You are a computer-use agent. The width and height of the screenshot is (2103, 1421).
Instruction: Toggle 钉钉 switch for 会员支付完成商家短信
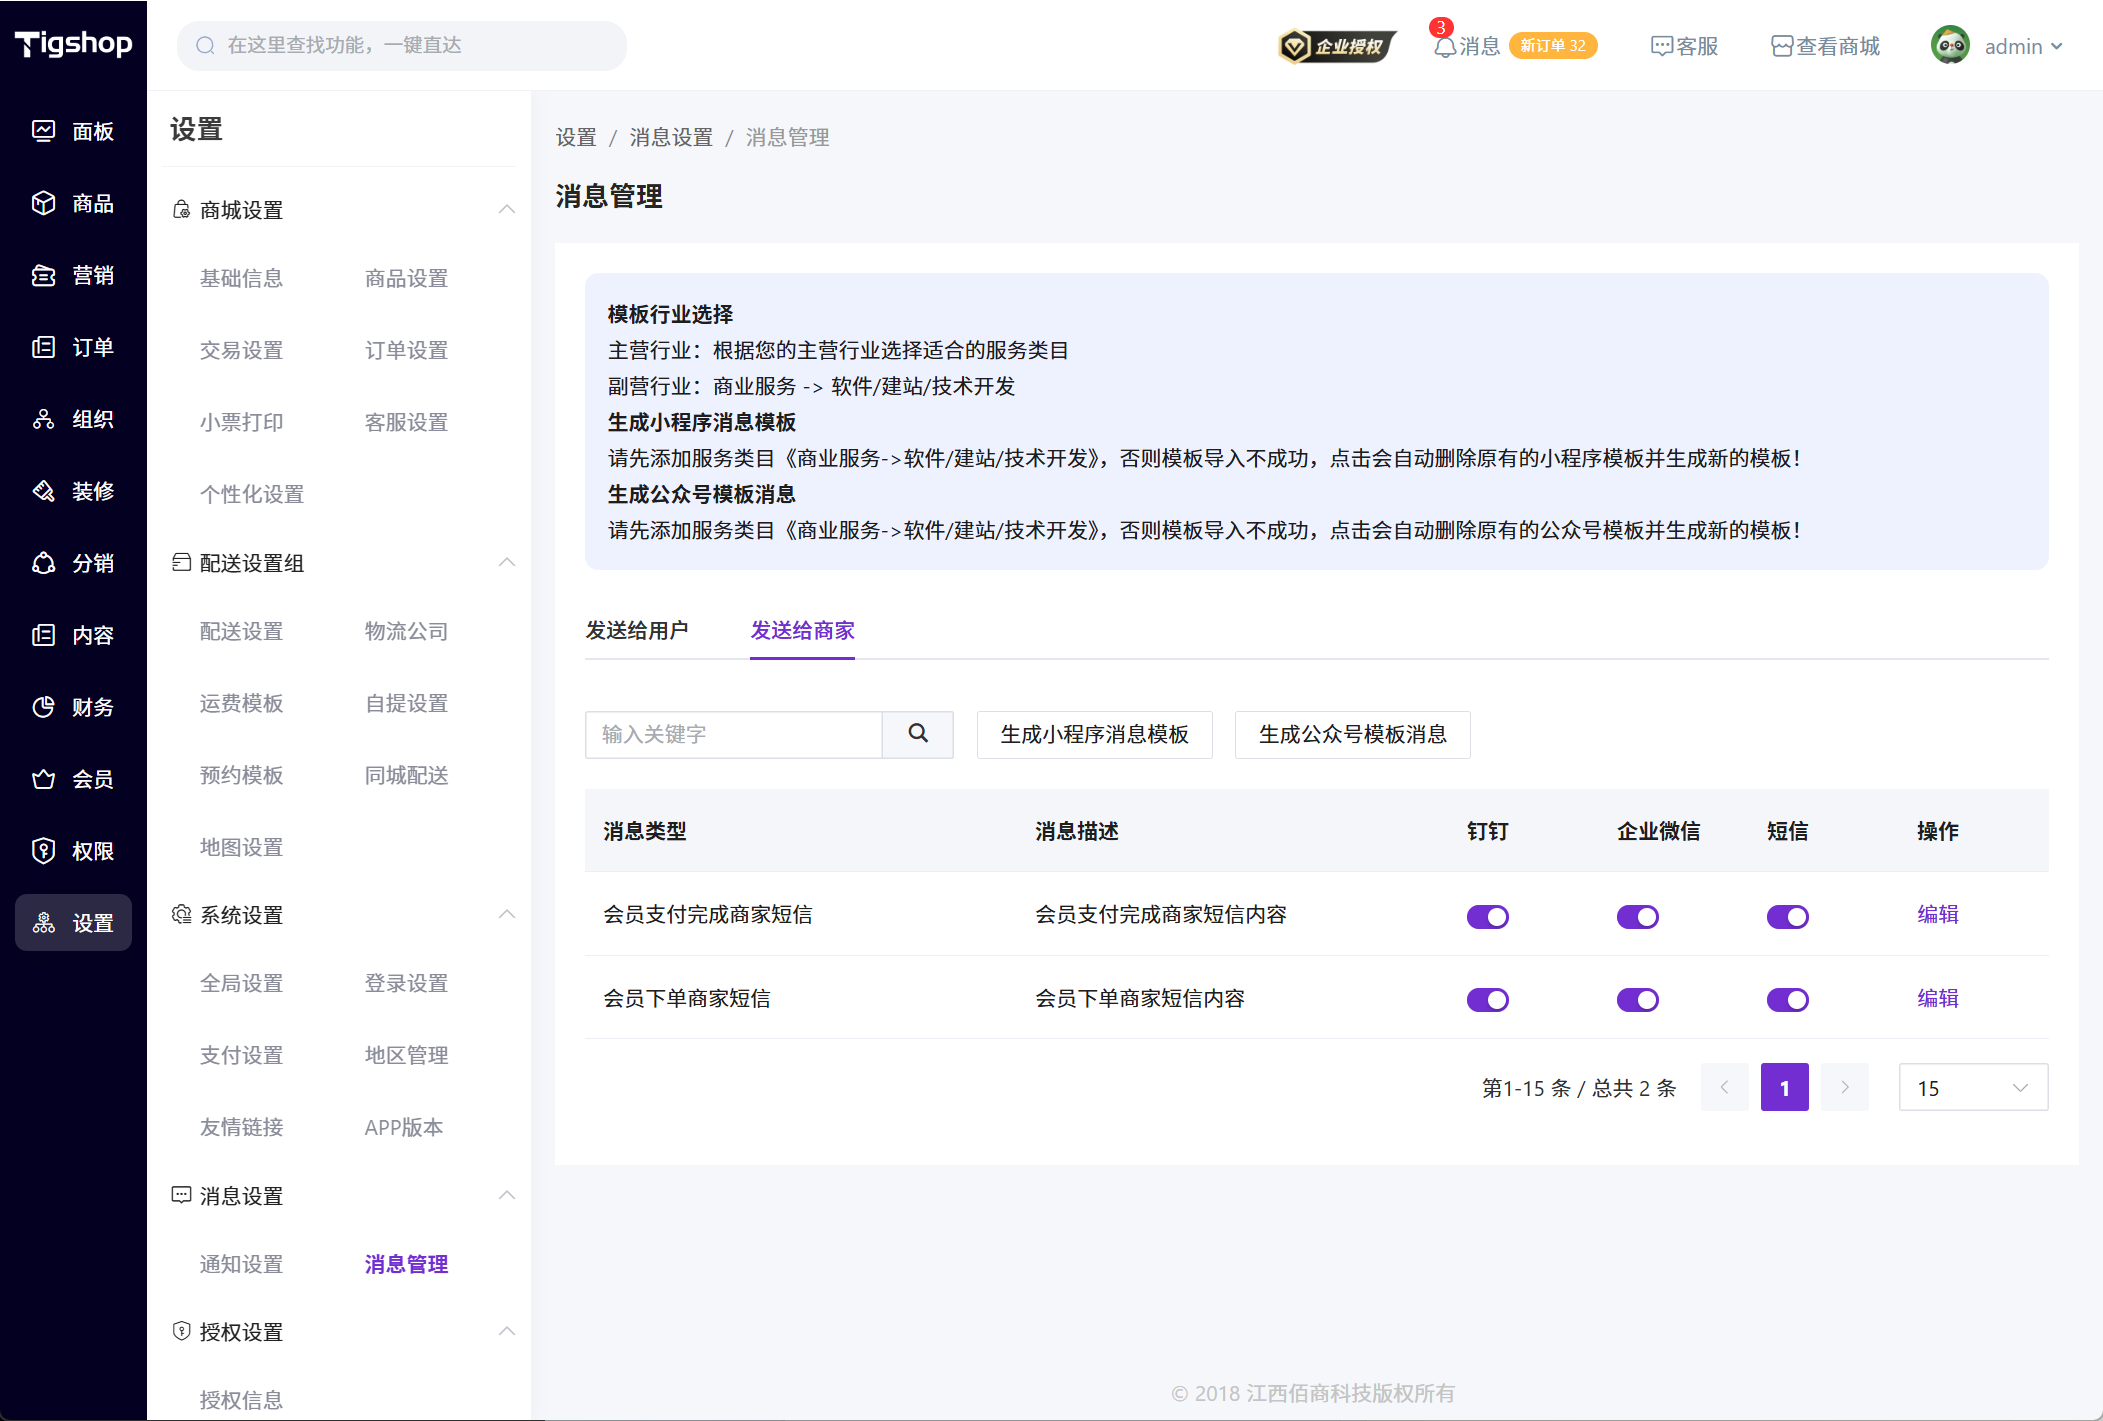(1487, 916)
